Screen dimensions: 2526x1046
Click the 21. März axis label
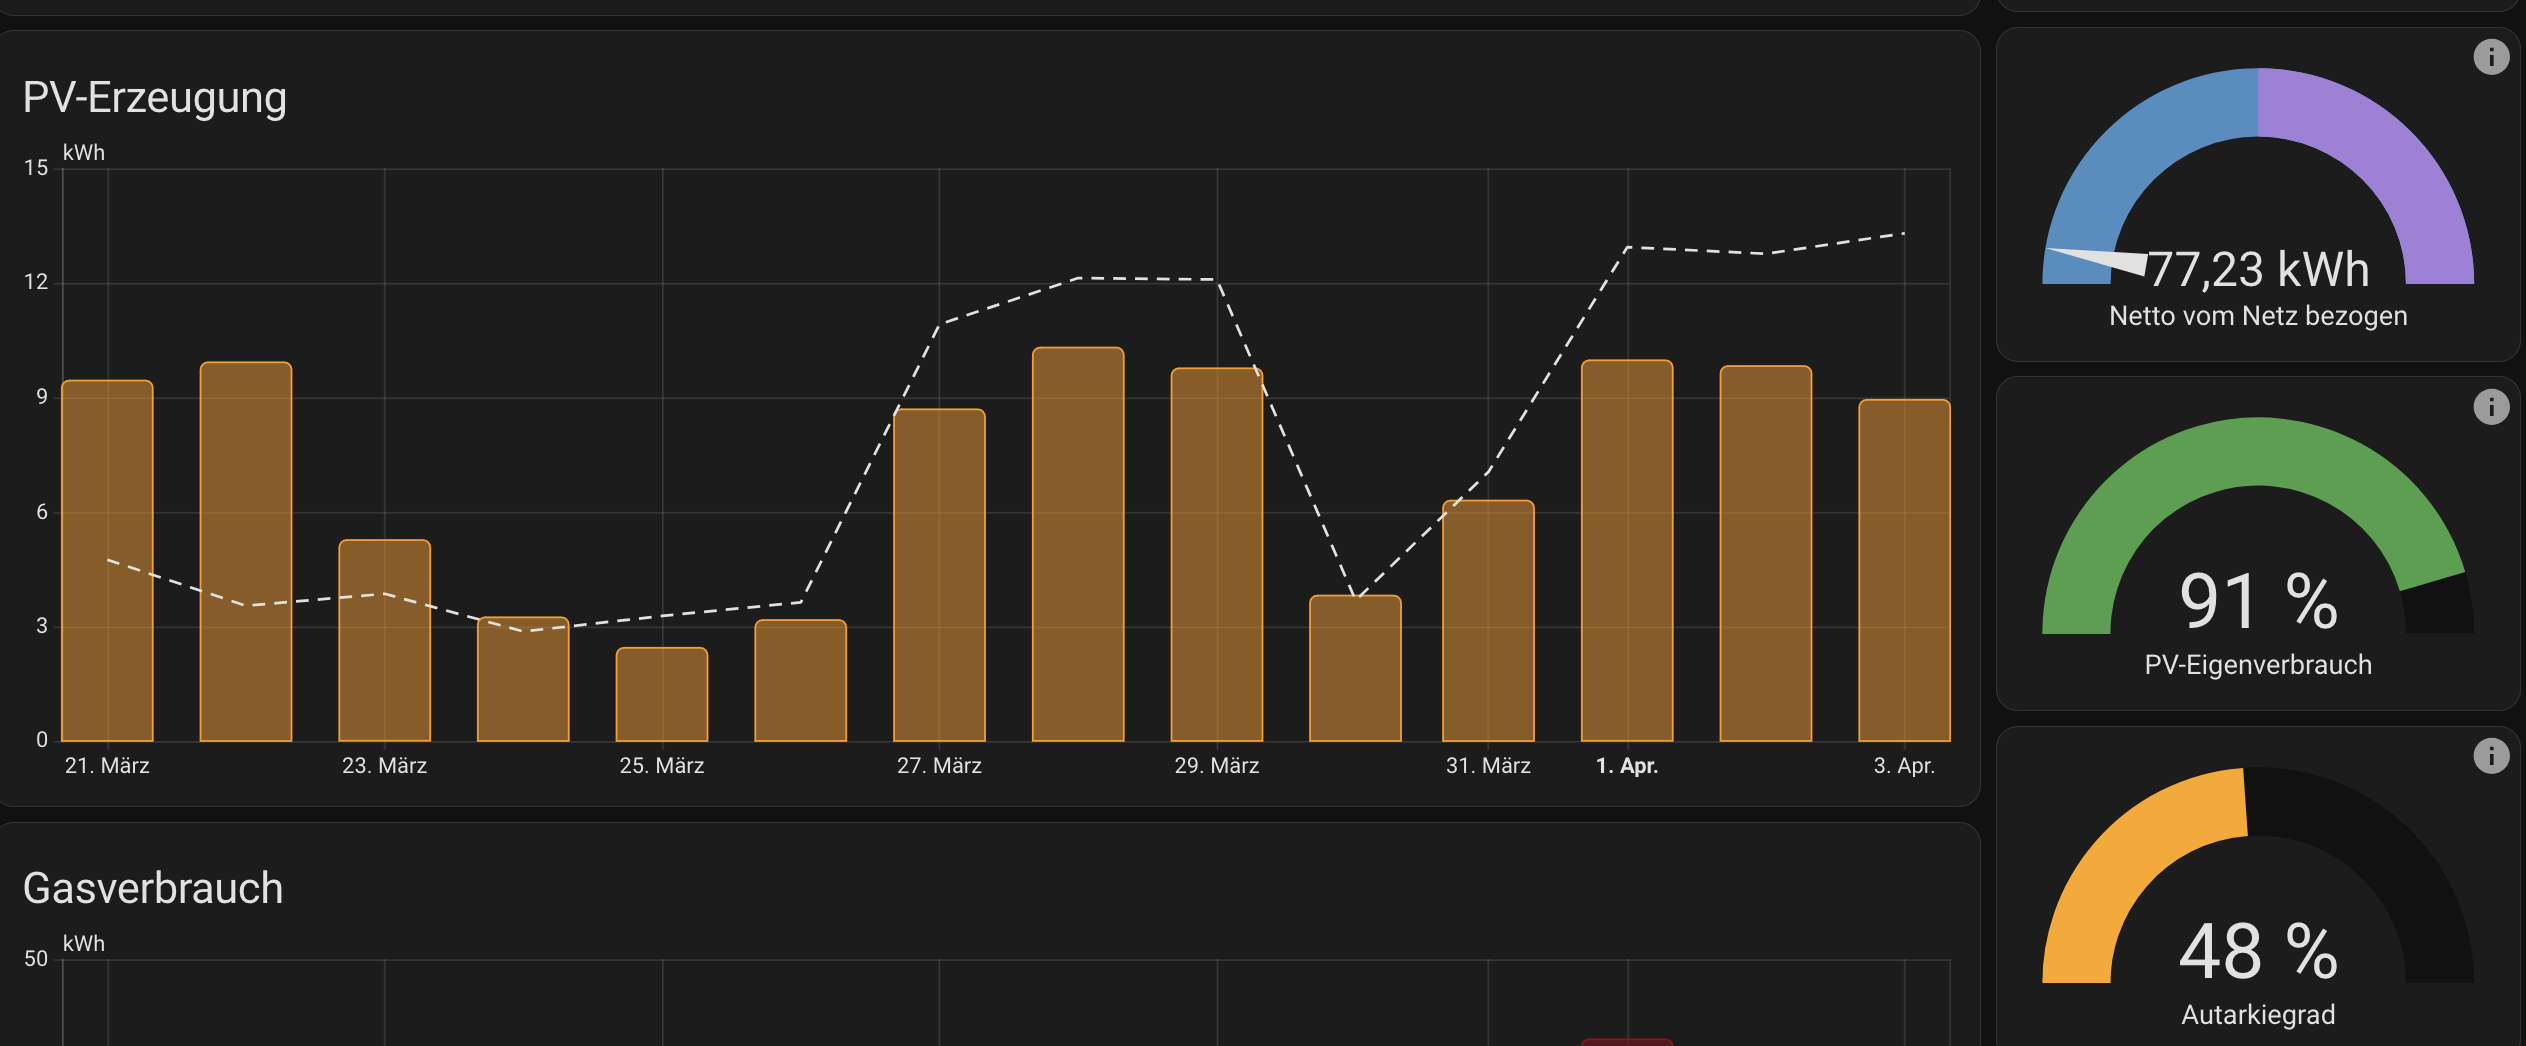click(x=107, y=766)
